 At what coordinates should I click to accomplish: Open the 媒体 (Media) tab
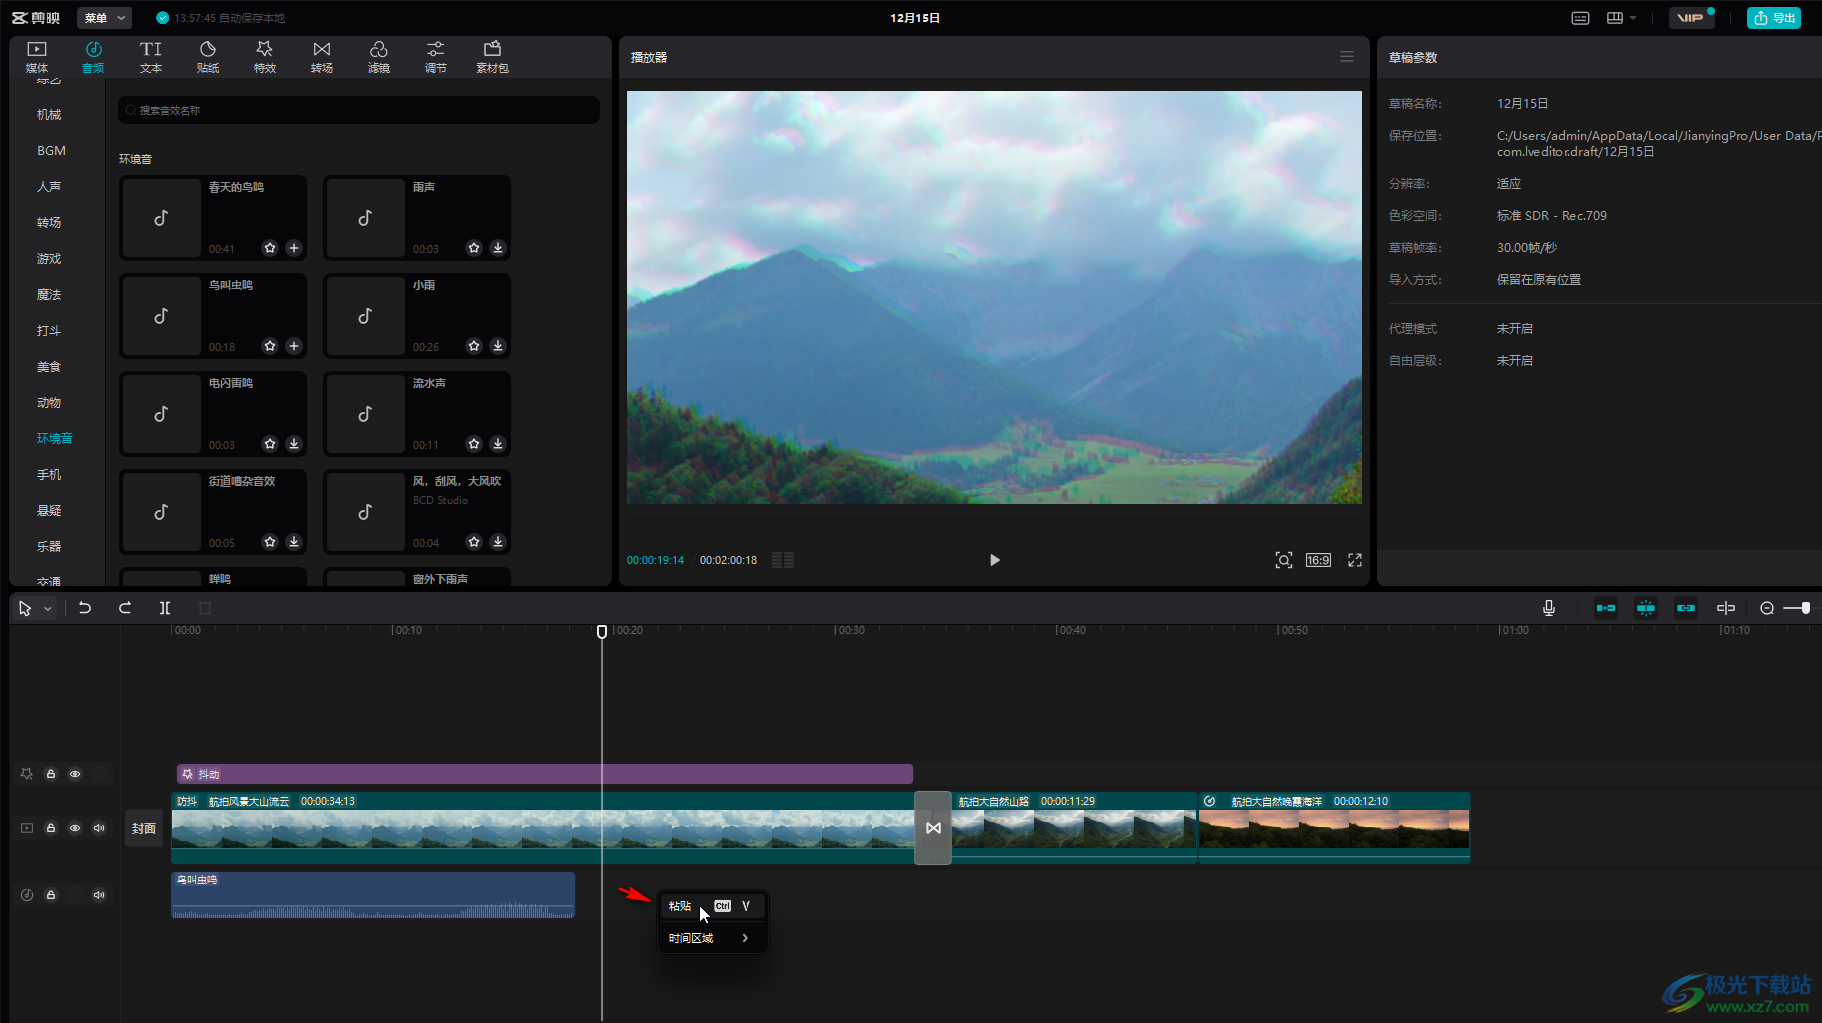point(37,57)
